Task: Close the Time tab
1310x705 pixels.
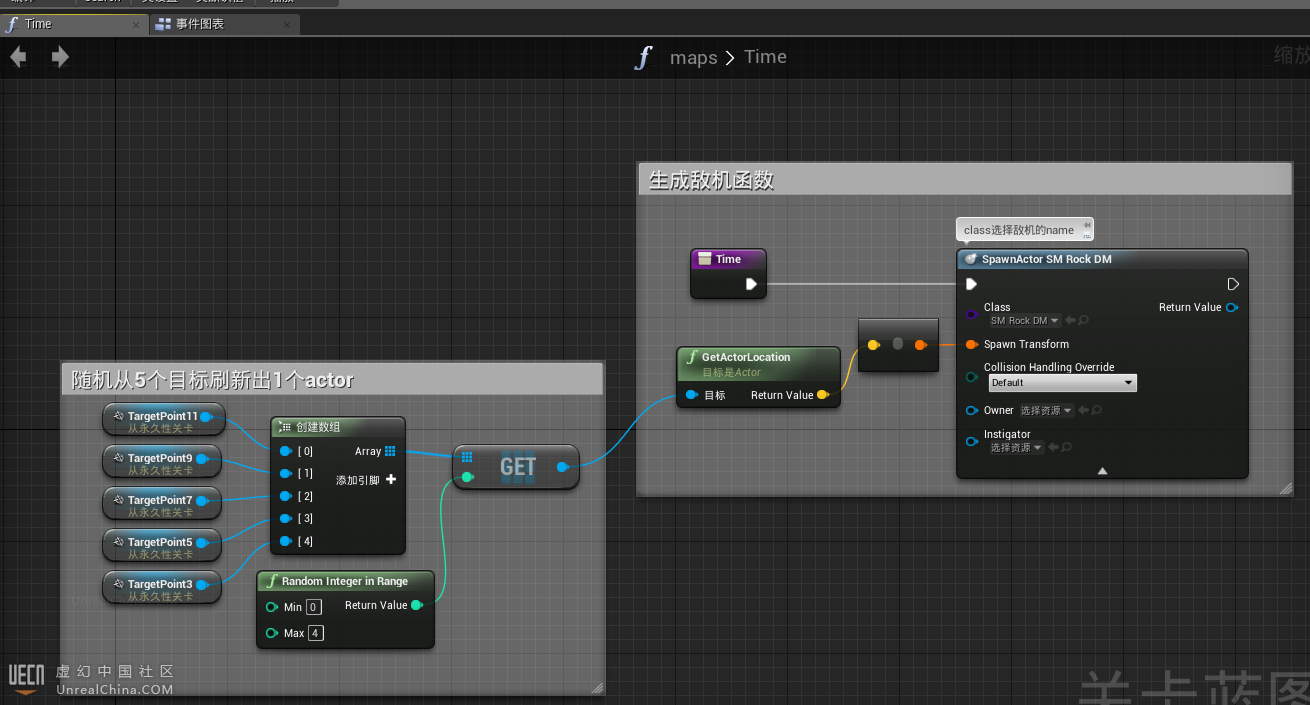Action: [137, 24]
